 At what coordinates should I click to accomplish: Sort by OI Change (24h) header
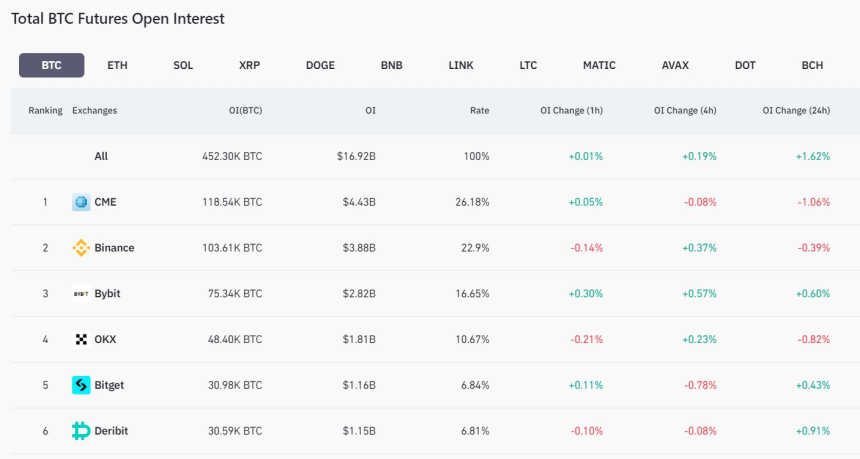(x=796, y=110)
